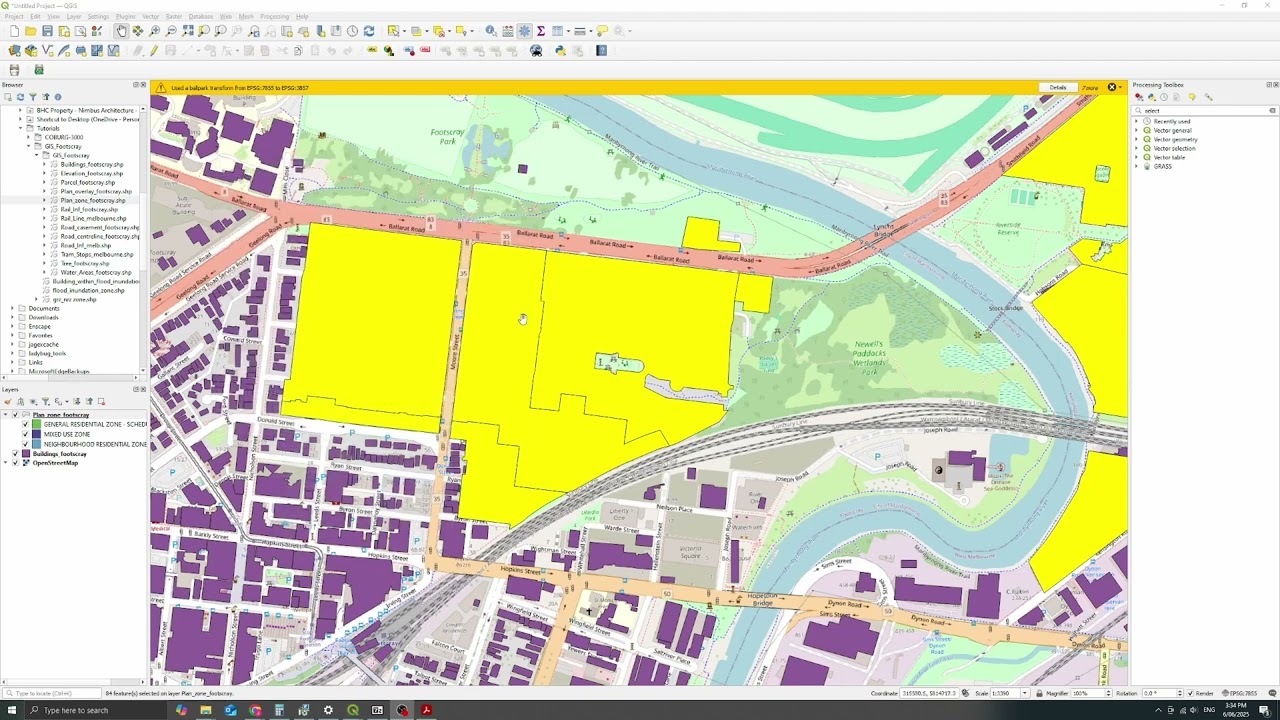Refresh the map canvas
The width and height of the screenshot is (1280, 720).
(369, 31)
